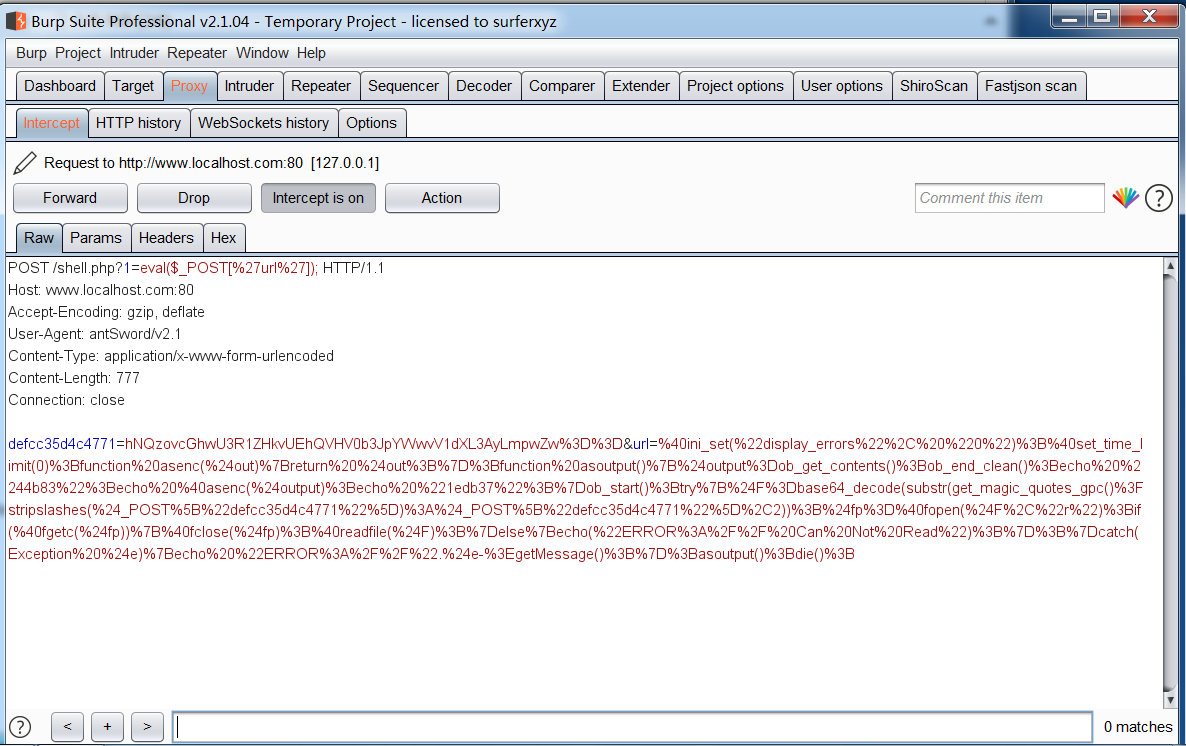Go to next search match button
This screenshot has height=746, width=1186.
point(147,727)
